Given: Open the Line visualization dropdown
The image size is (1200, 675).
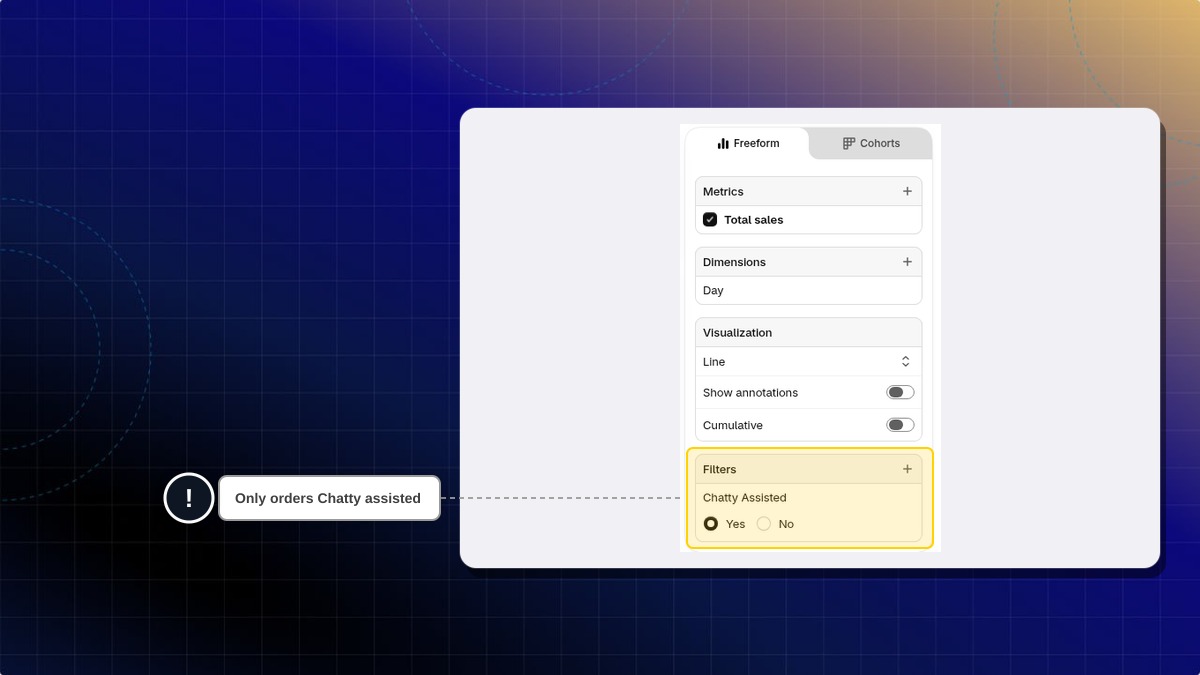Looking at the screenshot, I should click(x=808, y=362).
